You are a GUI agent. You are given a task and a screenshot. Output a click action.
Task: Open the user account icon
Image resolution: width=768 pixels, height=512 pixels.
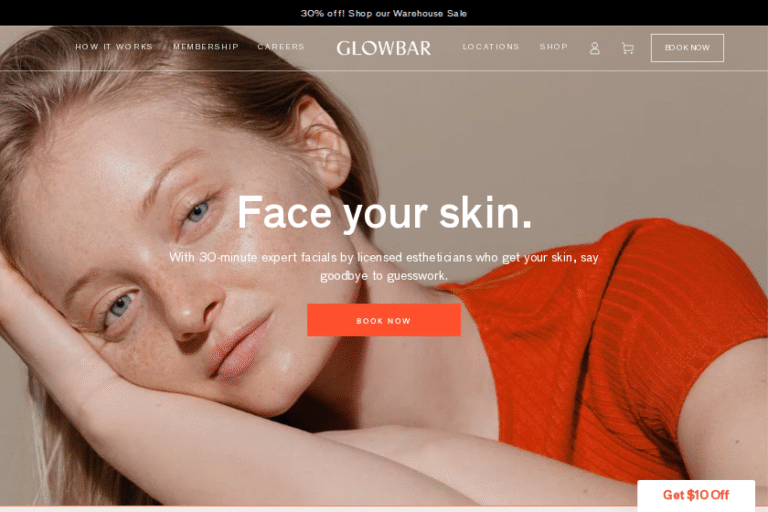click(x=594, y=48)
